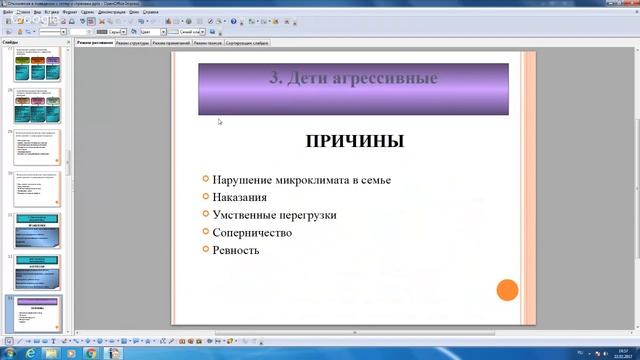Open the fill color 'Синий' dropdown

point(202,32)
